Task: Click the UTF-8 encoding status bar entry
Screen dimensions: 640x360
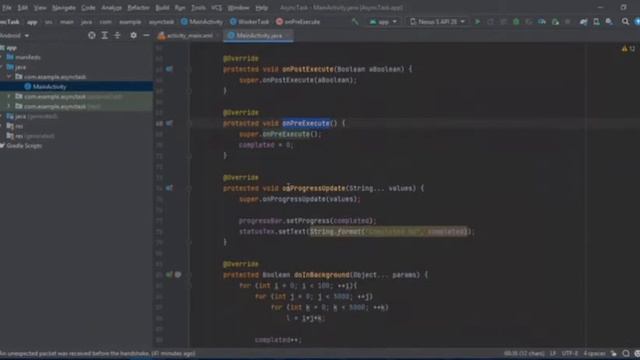Action: (x=570, y=353)
